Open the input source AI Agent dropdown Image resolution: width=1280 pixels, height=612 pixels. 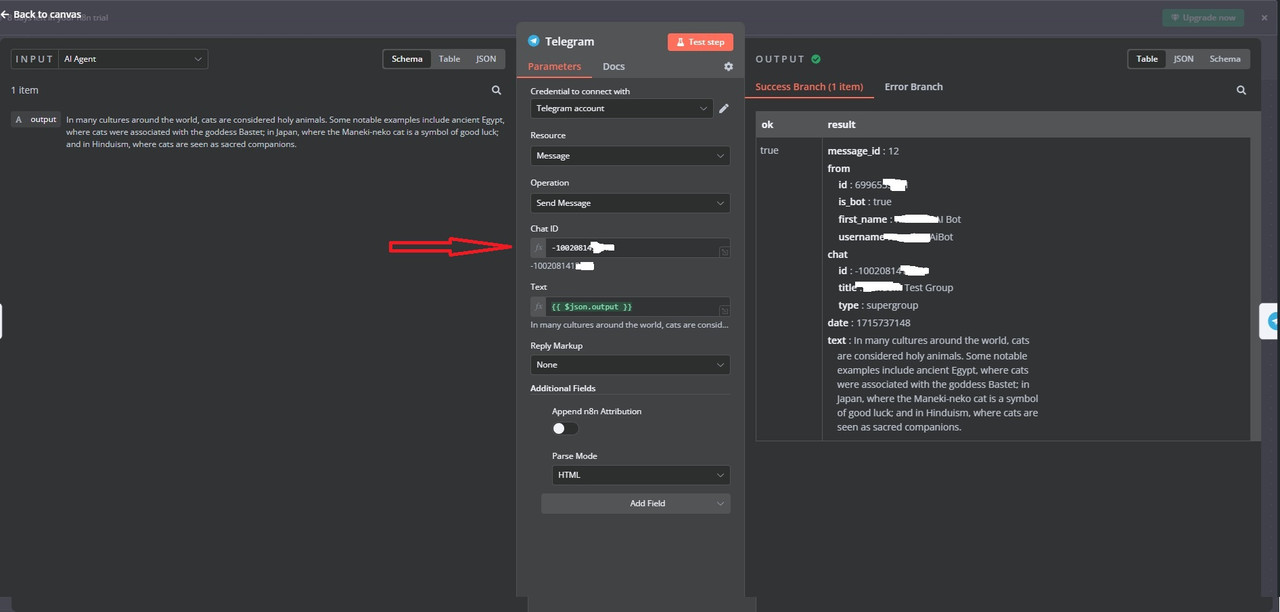133,59
